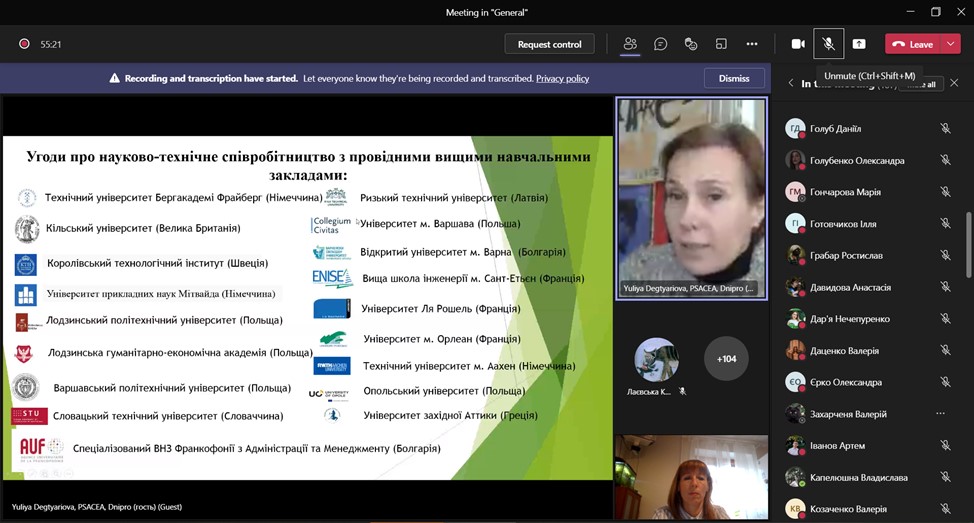Open more options for Захарченя Валерій
Viewport: 974px width, 523px height.
coord(940,414)
